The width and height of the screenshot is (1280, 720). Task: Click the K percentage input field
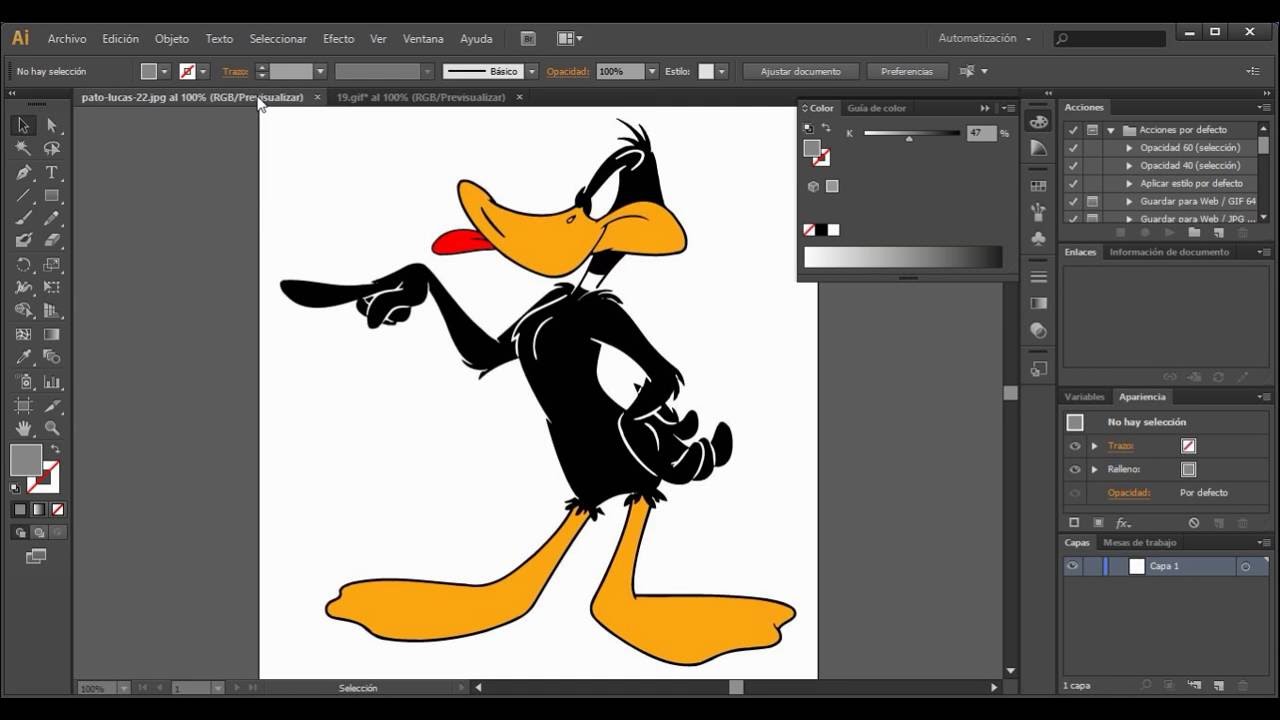(981, 133)
